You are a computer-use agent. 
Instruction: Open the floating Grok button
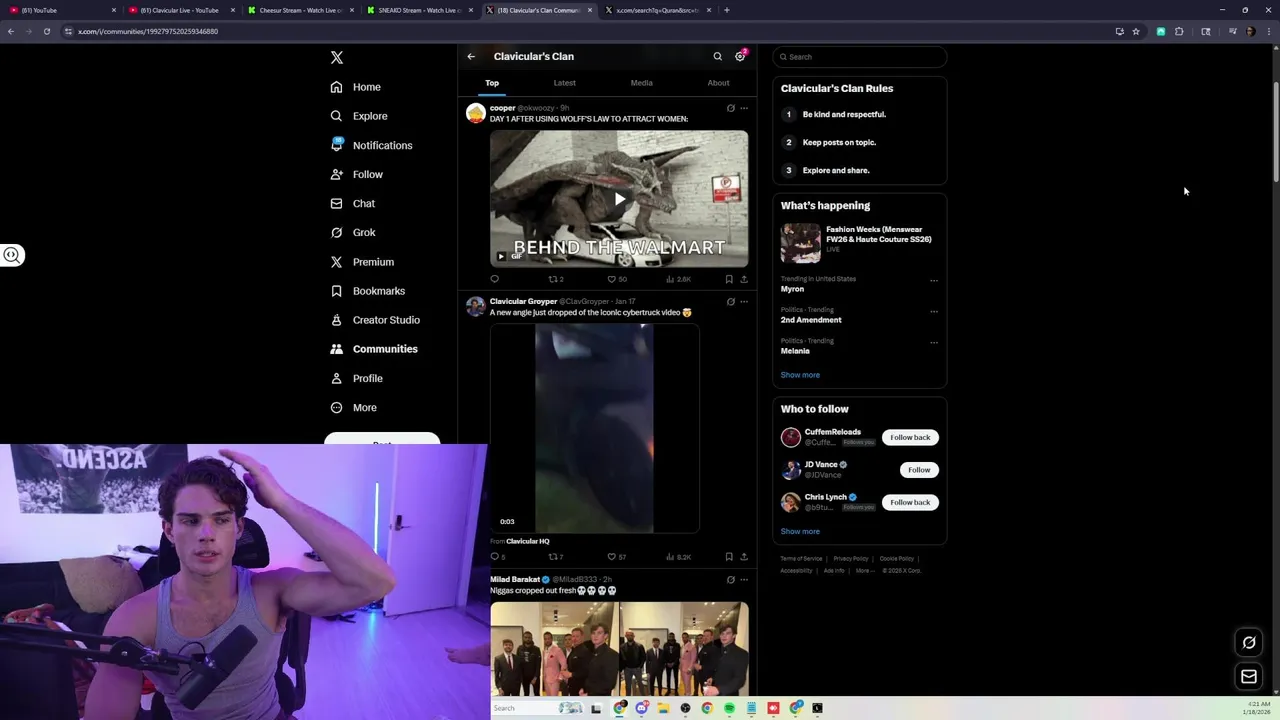pyautogui.click(x=1249, y=643)
